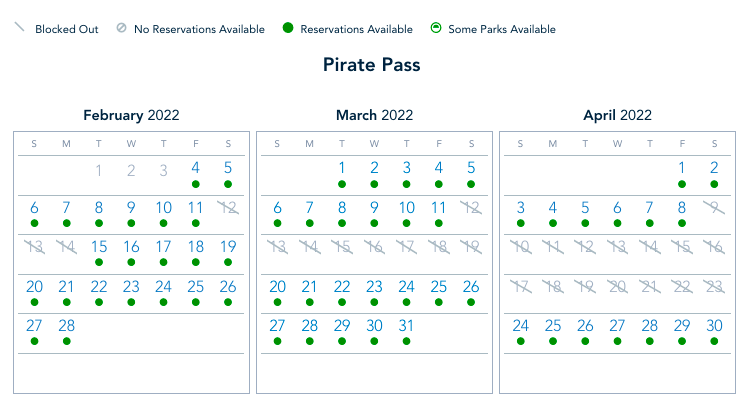This screenshot has width=751, height=417.
Task: Select March 31 on the calendar
Action: click(406, 325)
